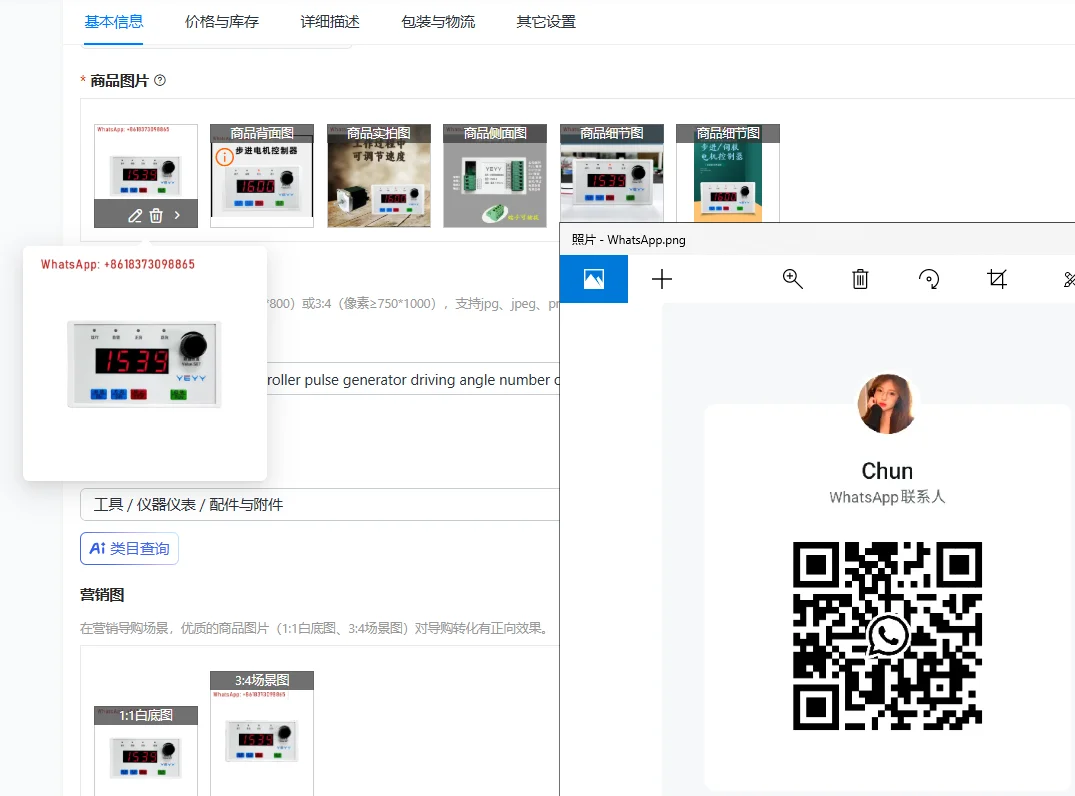Click the Photos app collection icon
The height and width of the screenshot is (796, 1075).
tap(594, 279)
